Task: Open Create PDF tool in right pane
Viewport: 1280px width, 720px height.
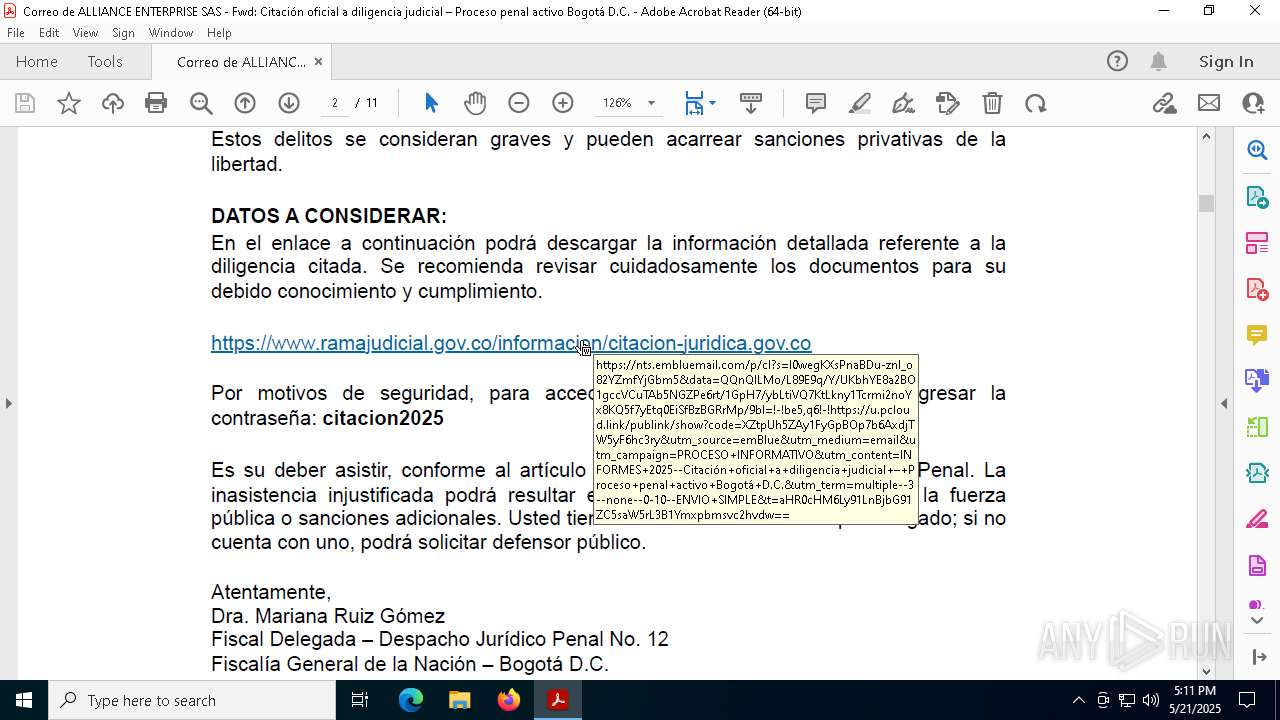Action: point(1257,289)
